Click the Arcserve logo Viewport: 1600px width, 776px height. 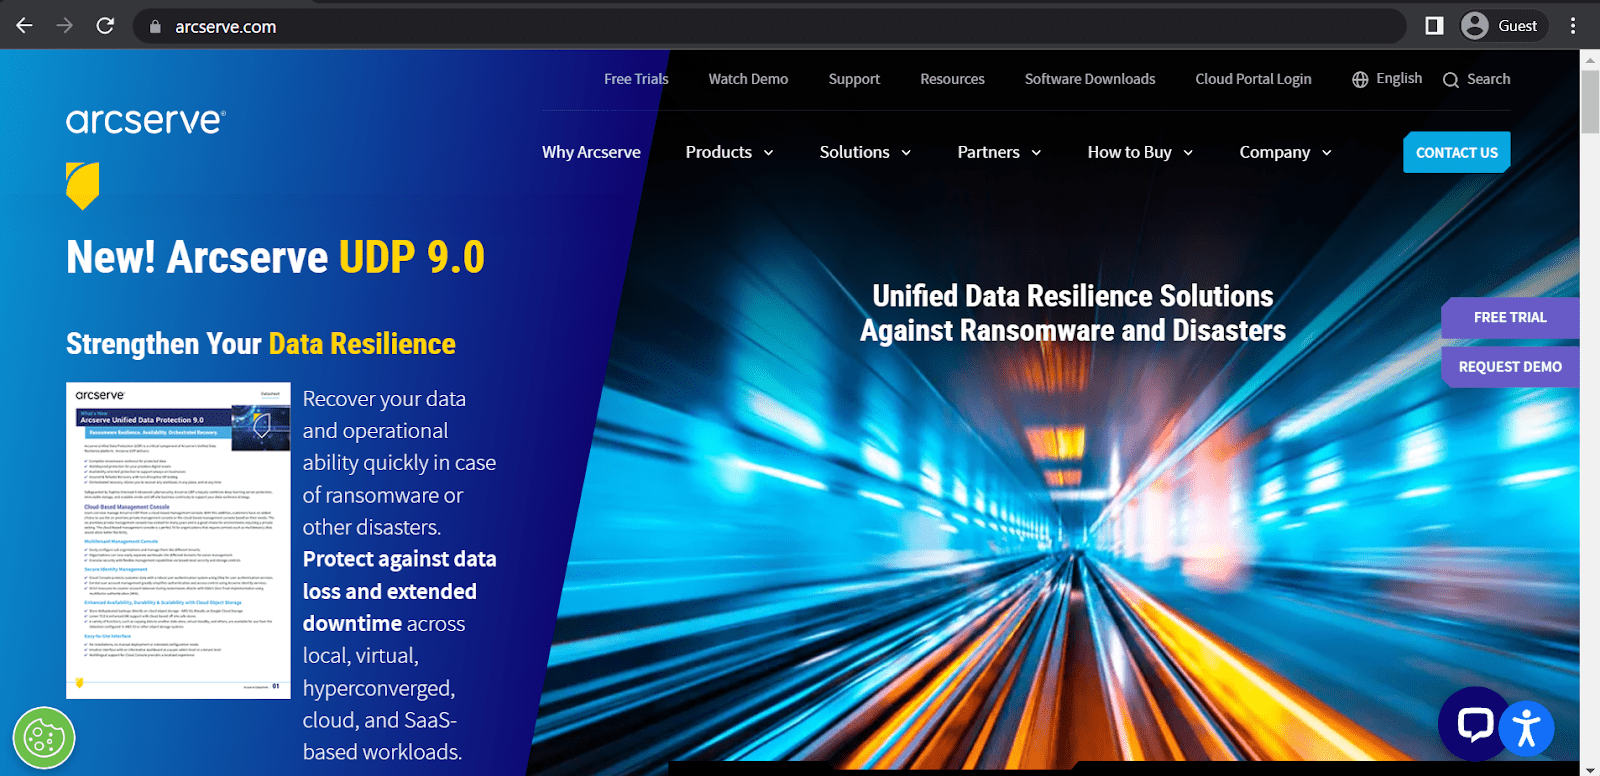point(146,122)
